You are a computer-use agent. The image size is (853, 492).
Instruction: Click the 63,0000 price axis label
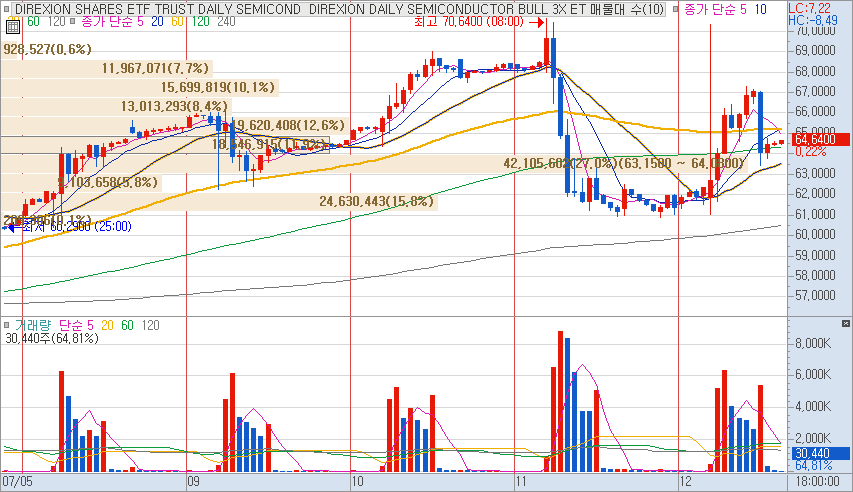(815, 173)
